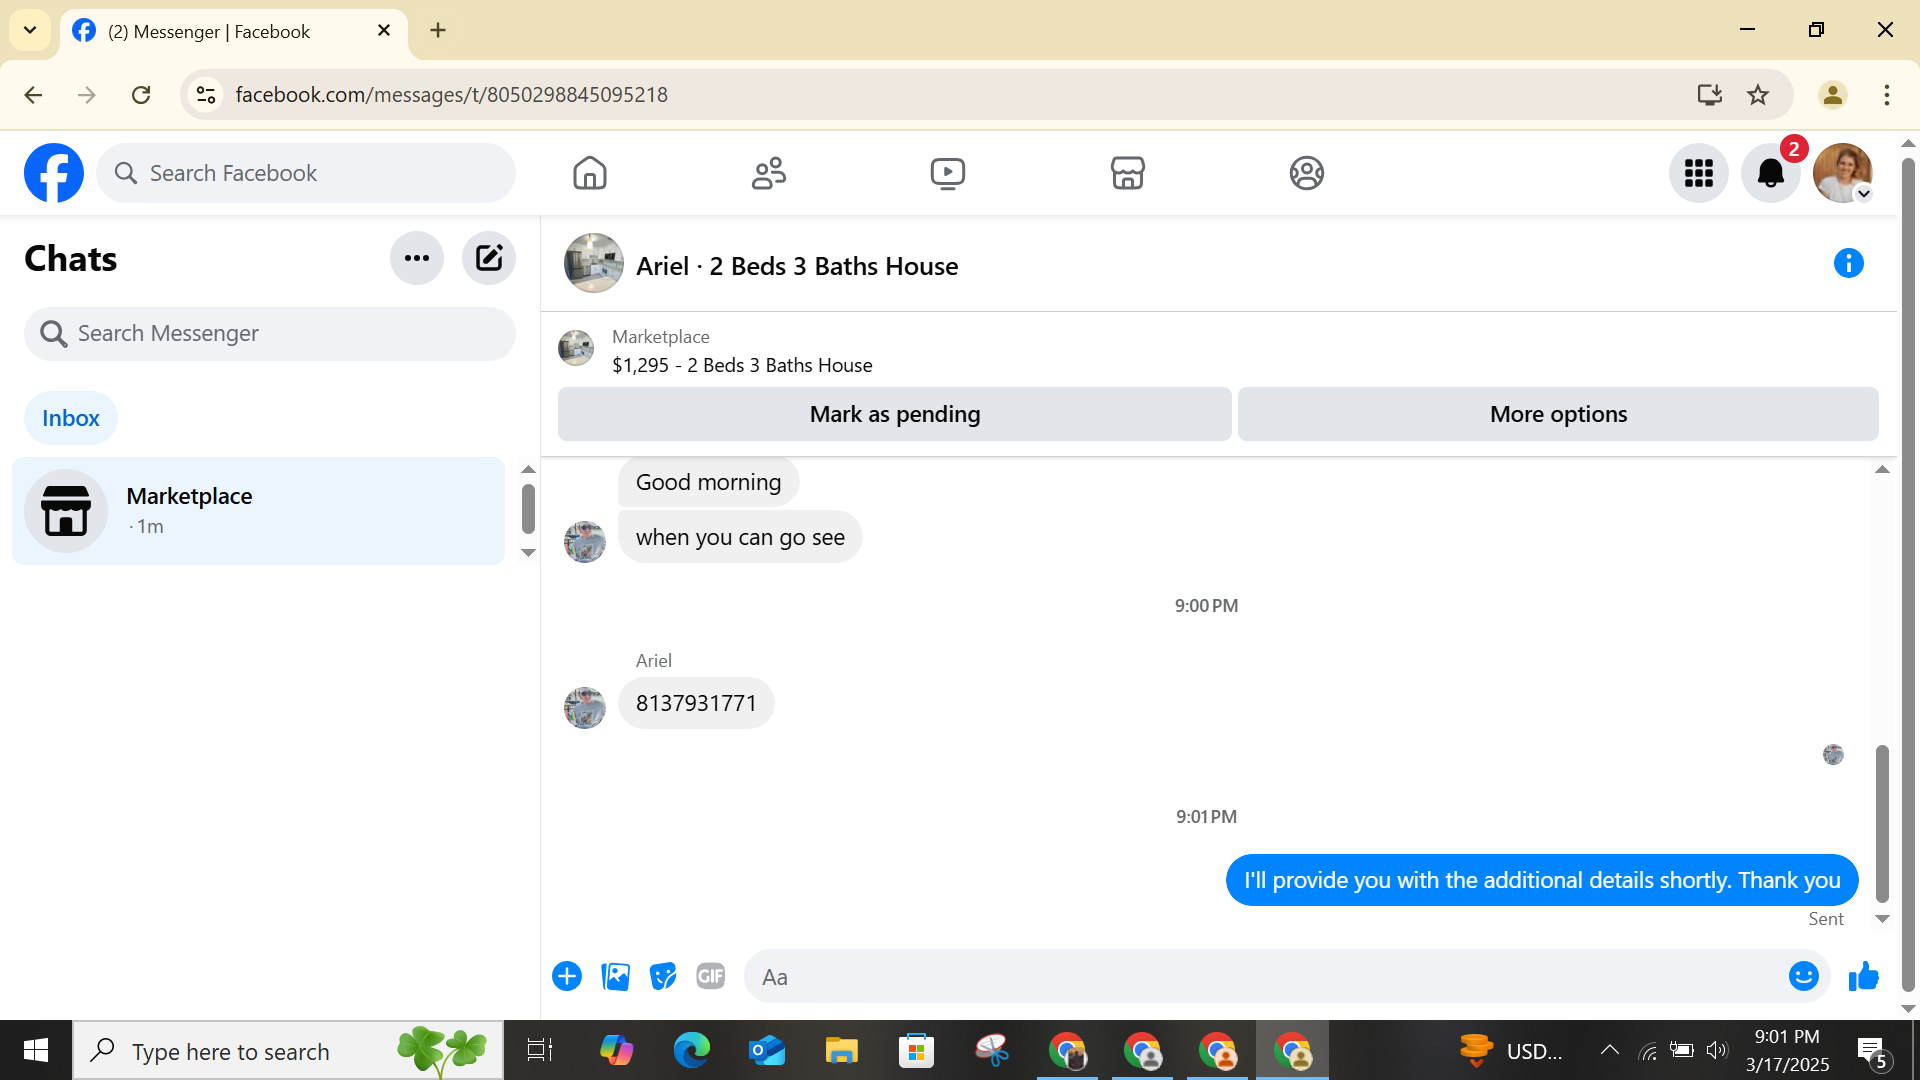Click the chat list scroll up arrow
Image resolution: width=1920 pixels, height=1080 pixels.
tap(529, 470)
